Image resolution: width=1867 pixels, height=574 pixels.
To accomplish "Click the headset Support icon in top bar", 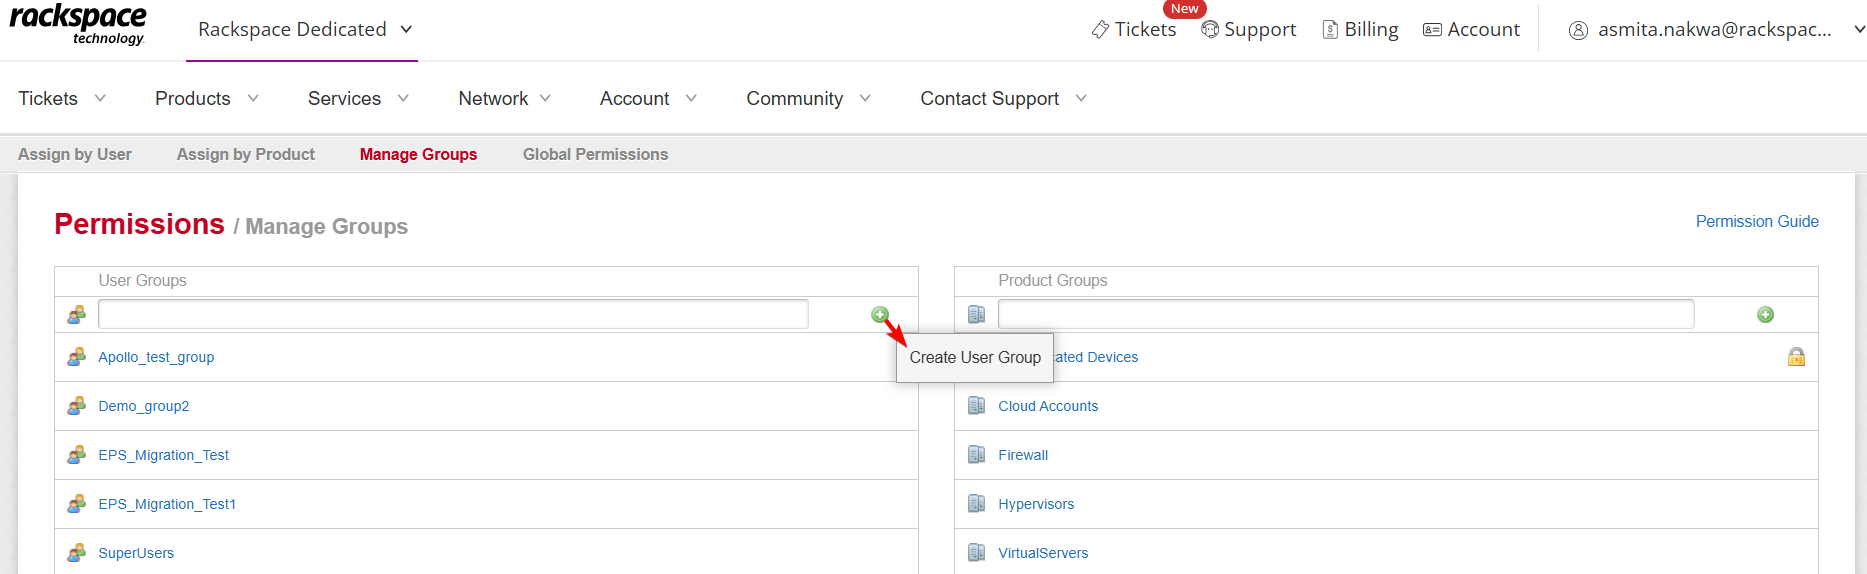I will click(1210, 30).
